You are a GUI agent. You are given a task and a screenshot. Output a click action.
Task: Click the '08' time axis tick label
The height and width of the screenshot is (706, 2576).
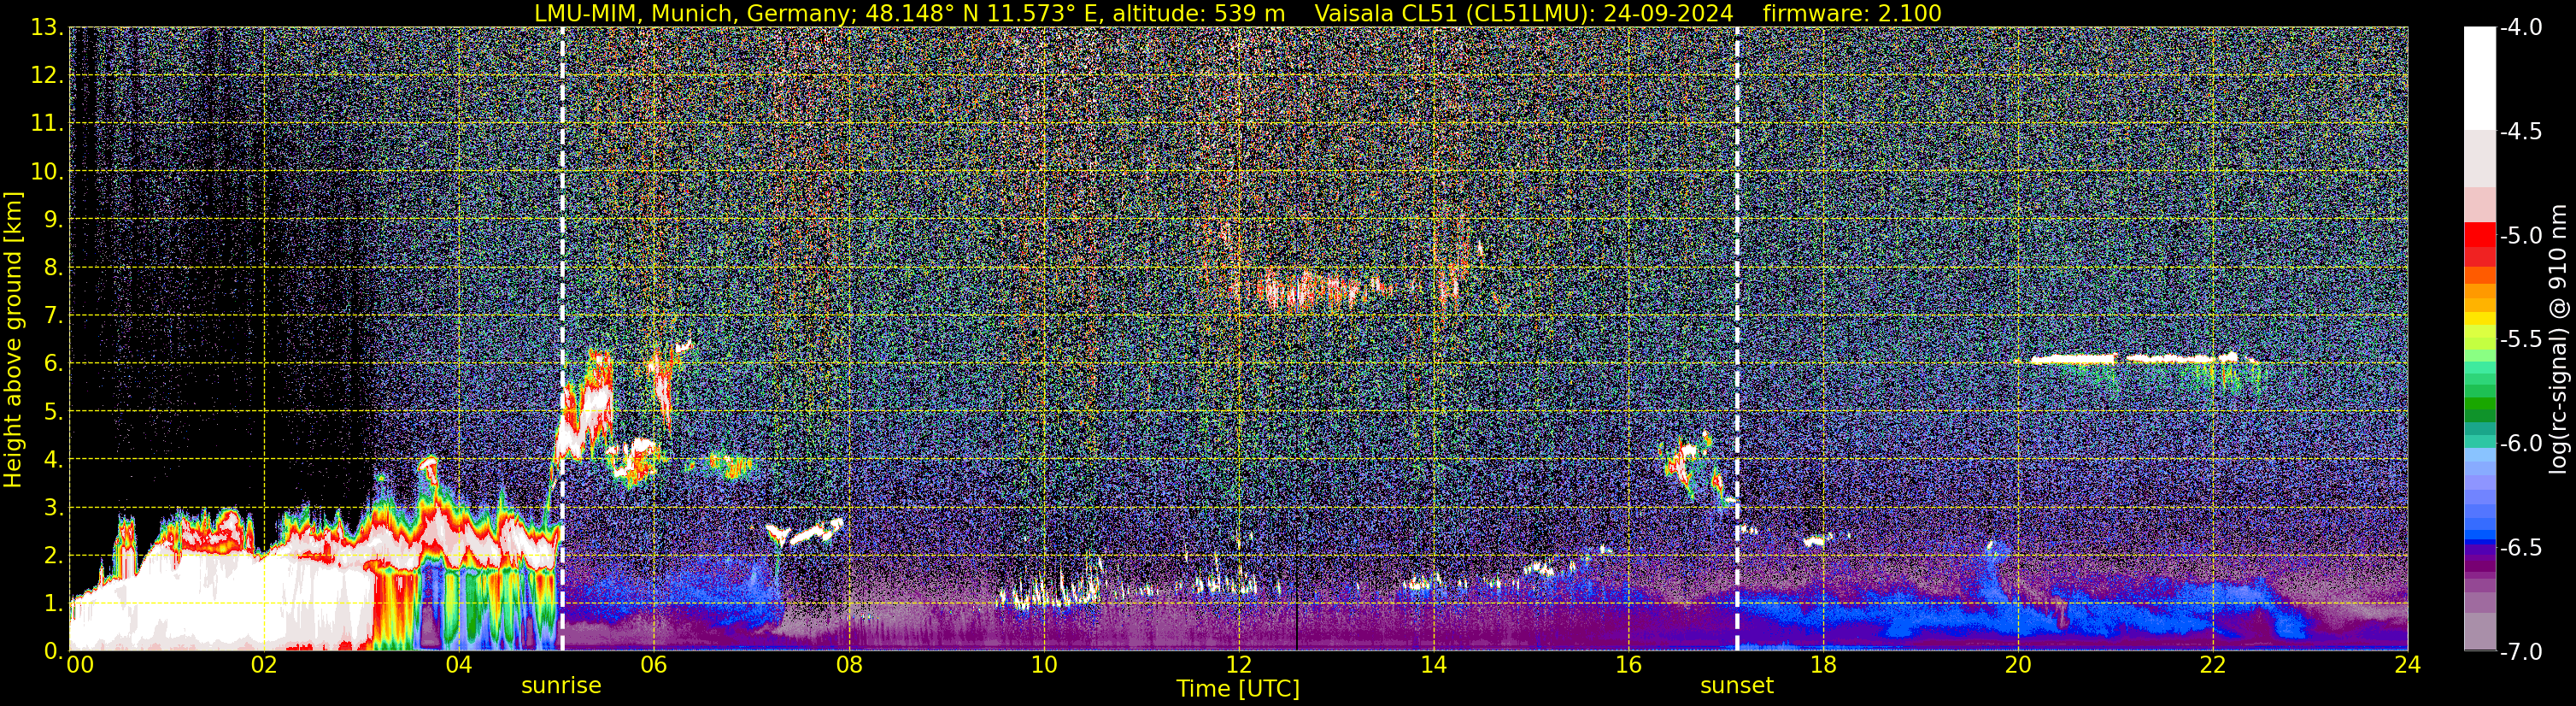[x=849, y=665]
